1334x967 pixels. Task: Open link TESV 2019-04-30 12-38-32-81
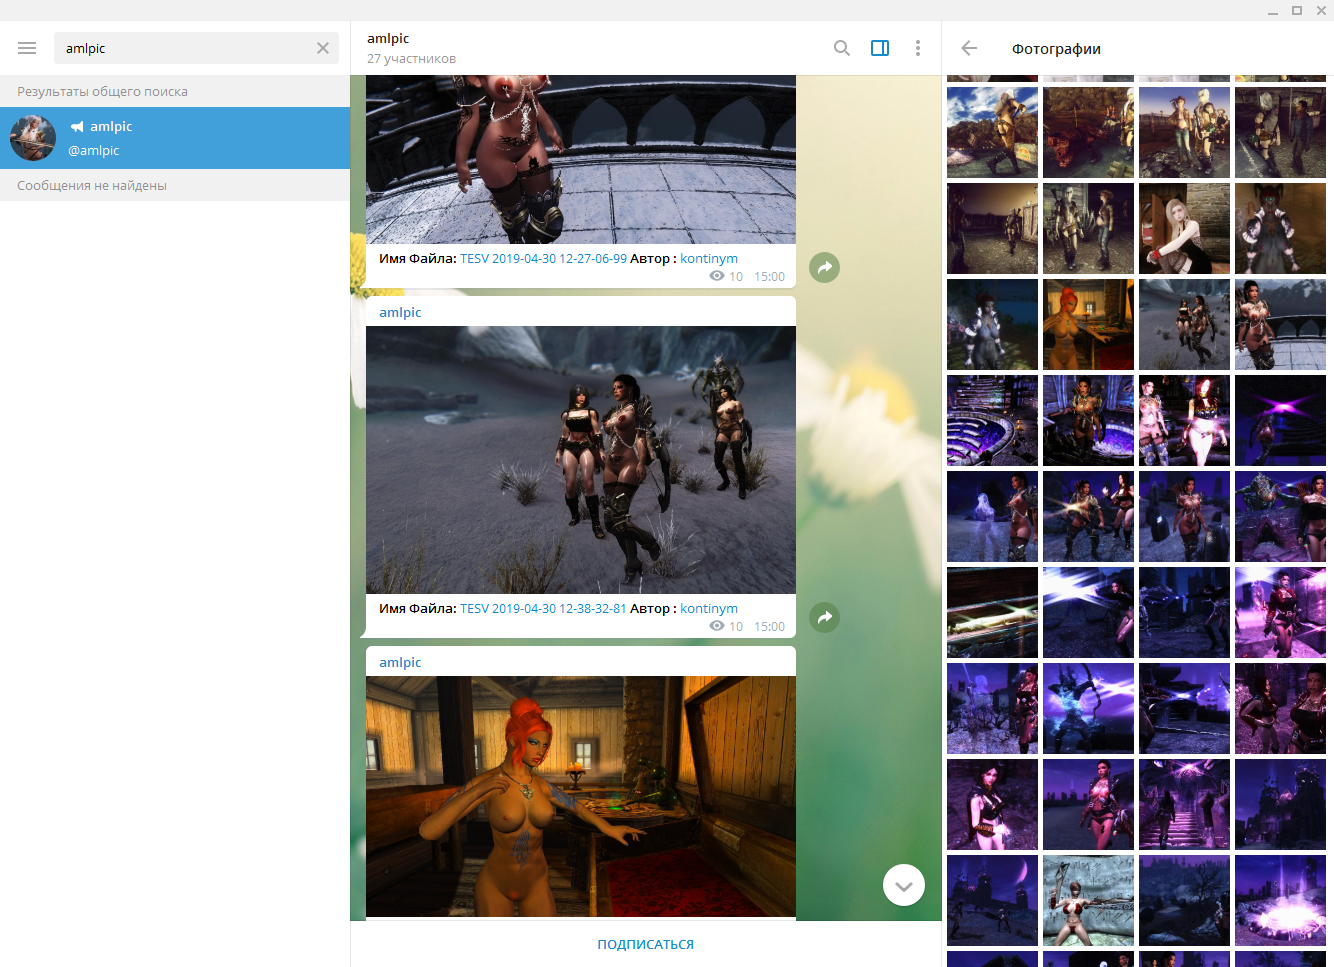543,609
